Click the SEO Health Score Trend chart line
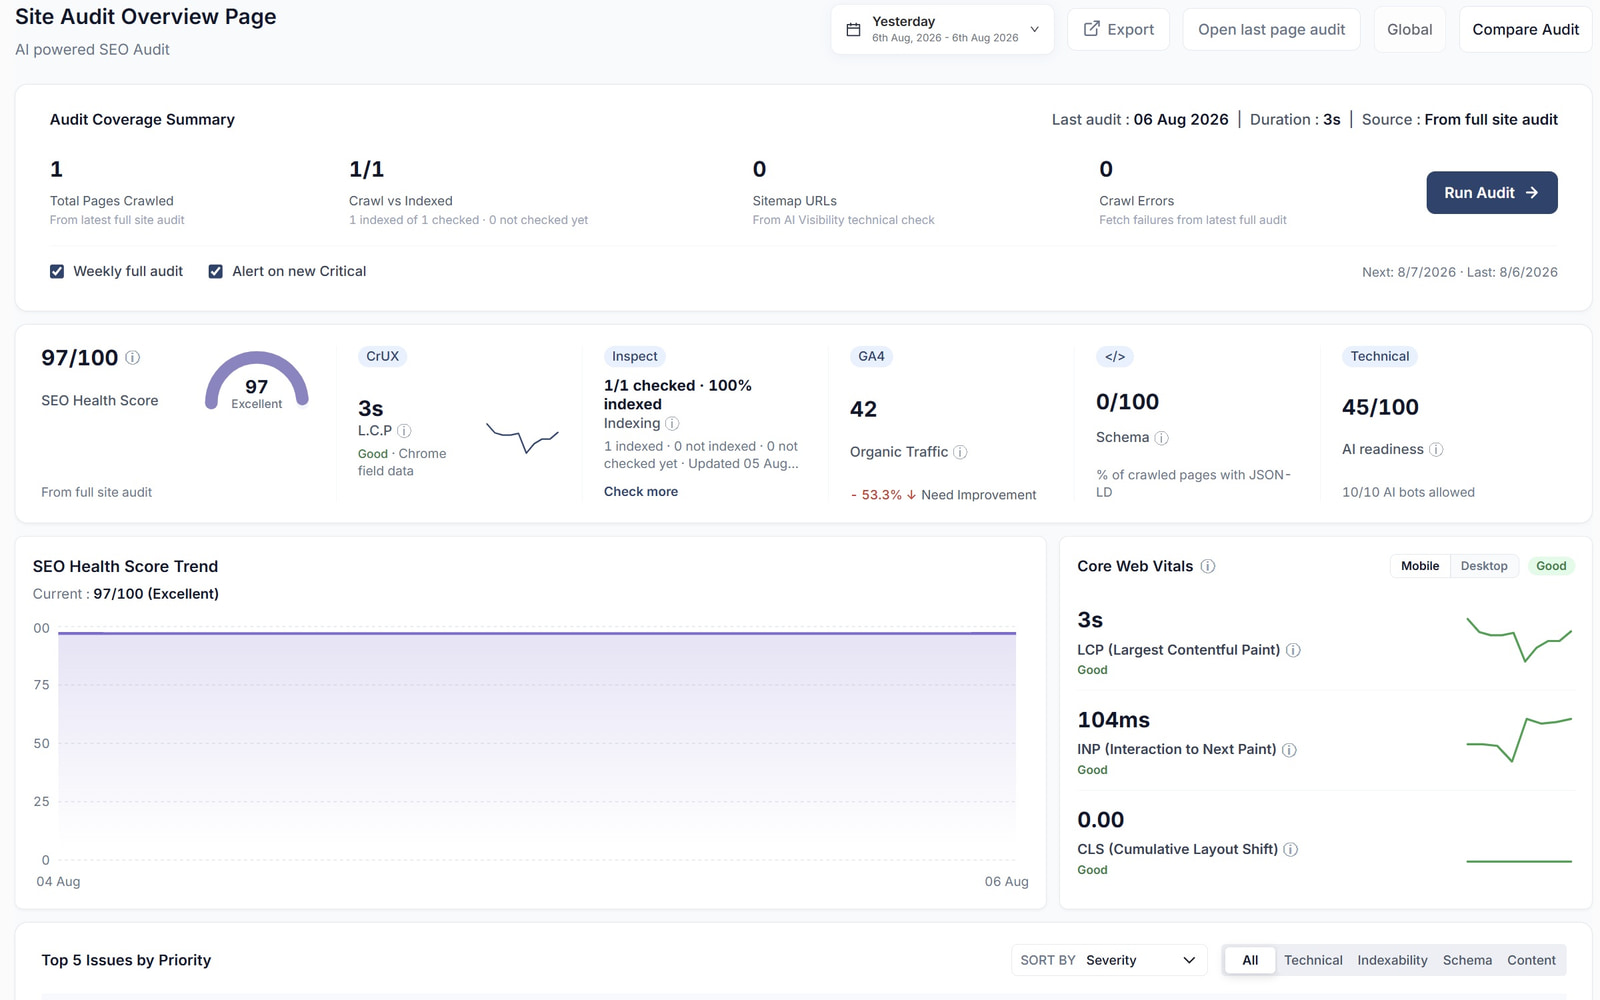This screenshot has height=1000, width=1600. [537, 633]
